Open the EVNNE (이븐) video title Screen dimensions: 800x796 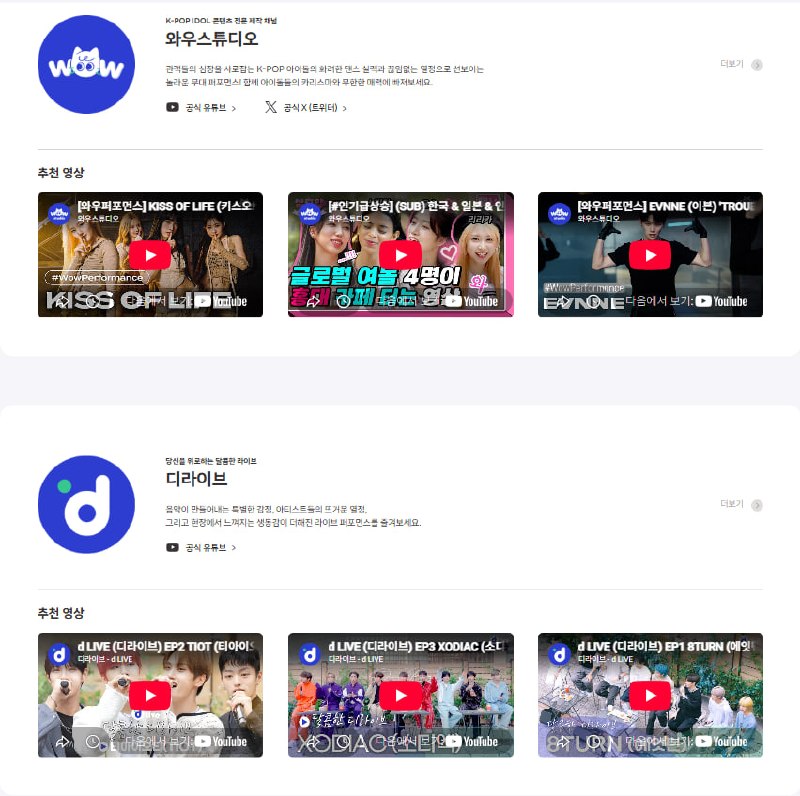(666, 206)
